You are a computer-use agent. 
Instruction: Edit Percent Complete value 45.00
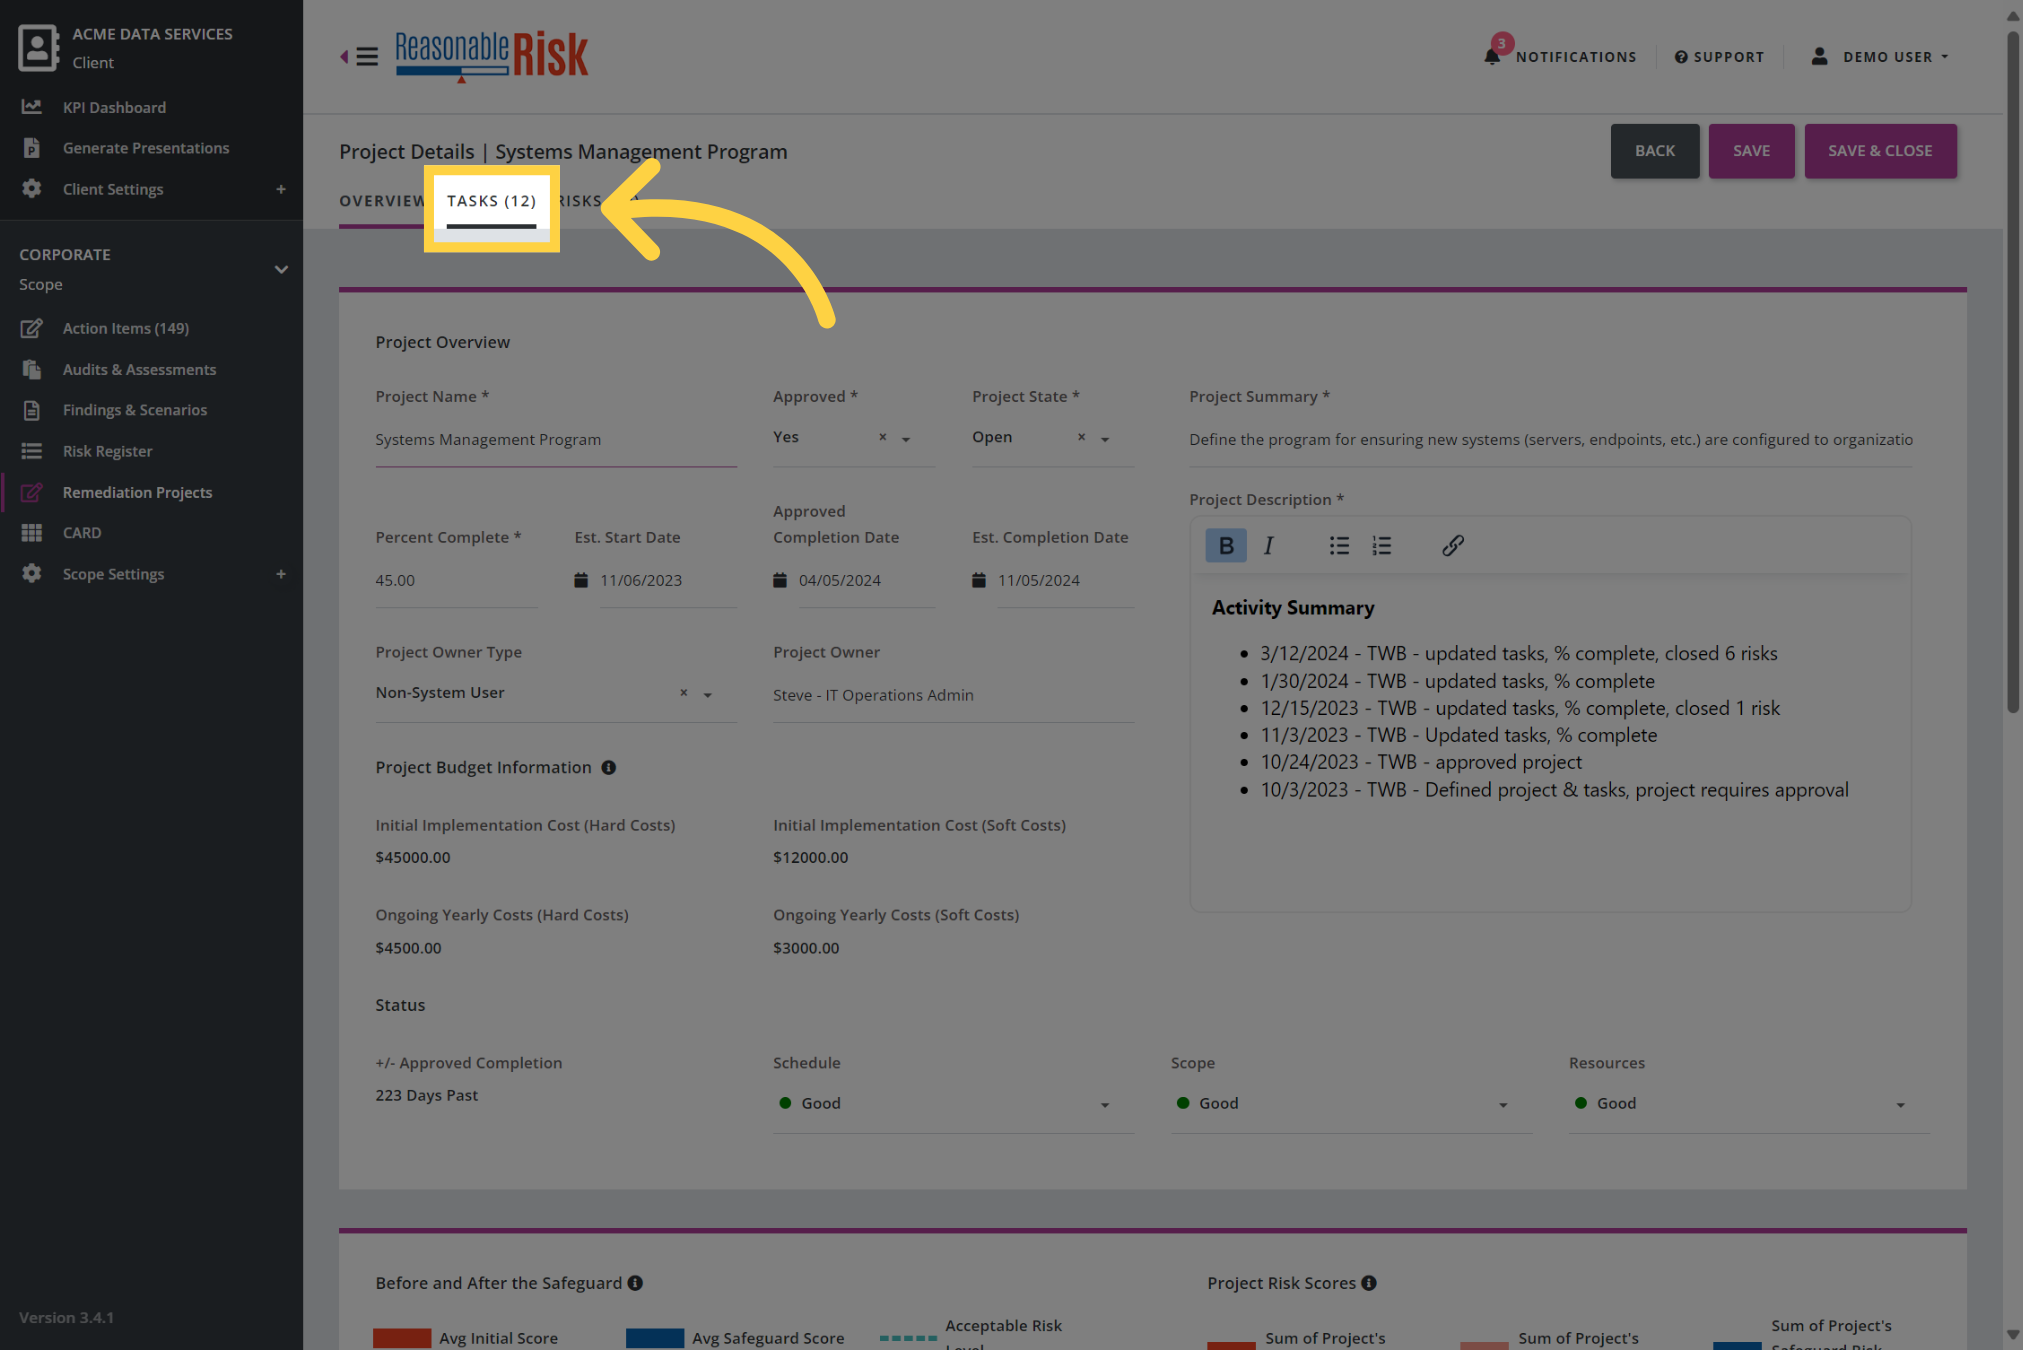pyautogui.click(x=455, y=580)
